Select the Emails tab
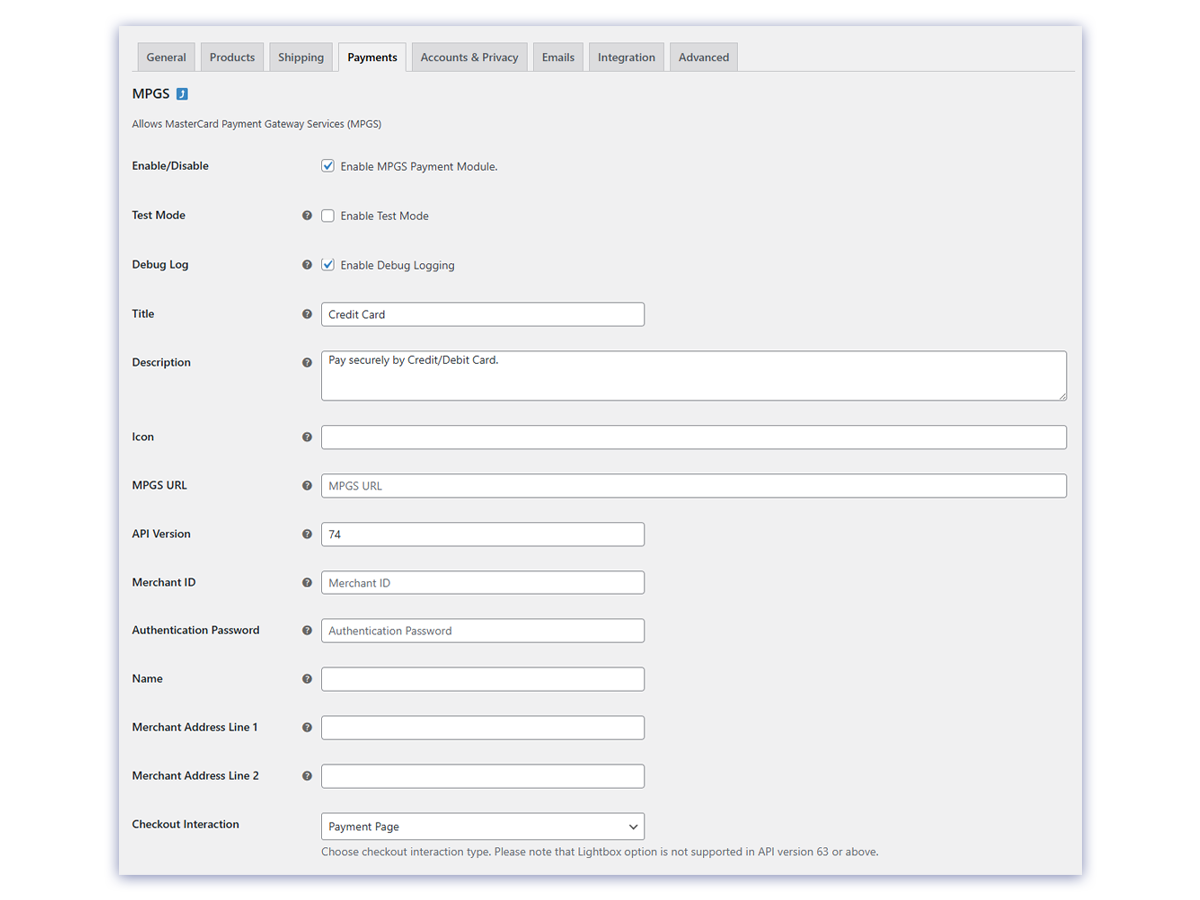Screen dimensions: 1200x900 point(557,57)
